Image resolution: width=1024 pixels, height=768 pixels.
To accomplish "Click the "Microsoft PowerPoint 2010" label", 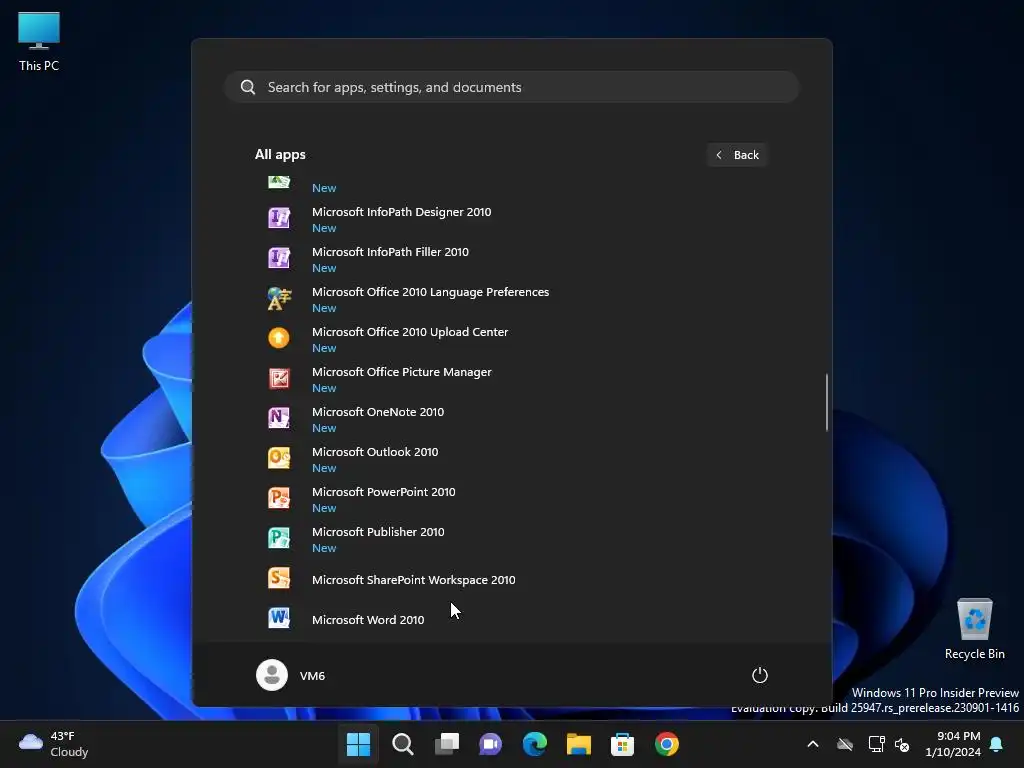I will coord(383,492).
